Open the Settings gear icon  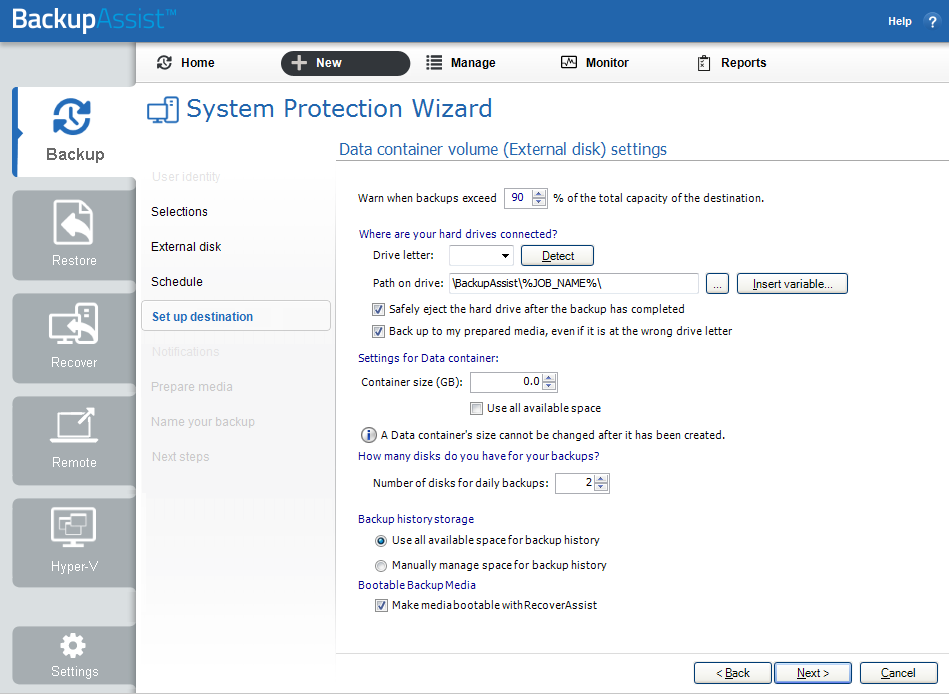point(73,646)
